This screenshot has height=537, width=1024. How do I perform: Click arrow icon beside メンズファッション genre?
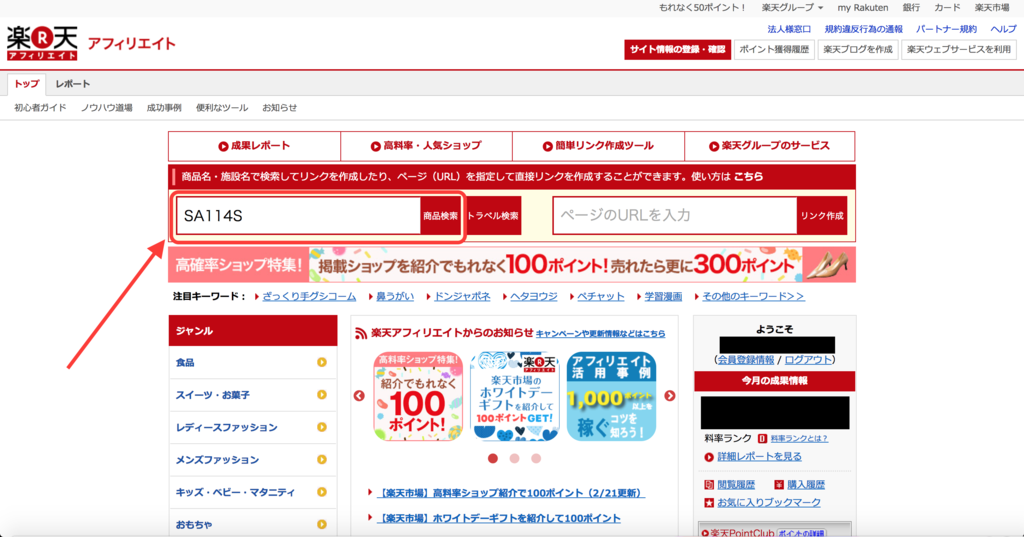[x=322, y=459]
